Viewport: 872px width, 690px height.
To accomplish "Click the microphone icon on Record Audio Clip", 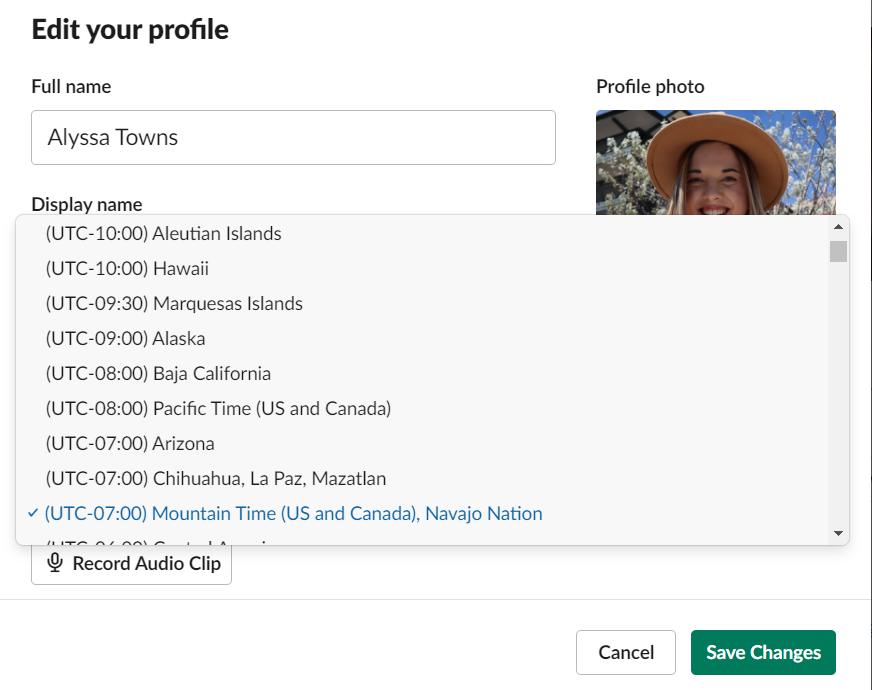I will pos(56,563).
